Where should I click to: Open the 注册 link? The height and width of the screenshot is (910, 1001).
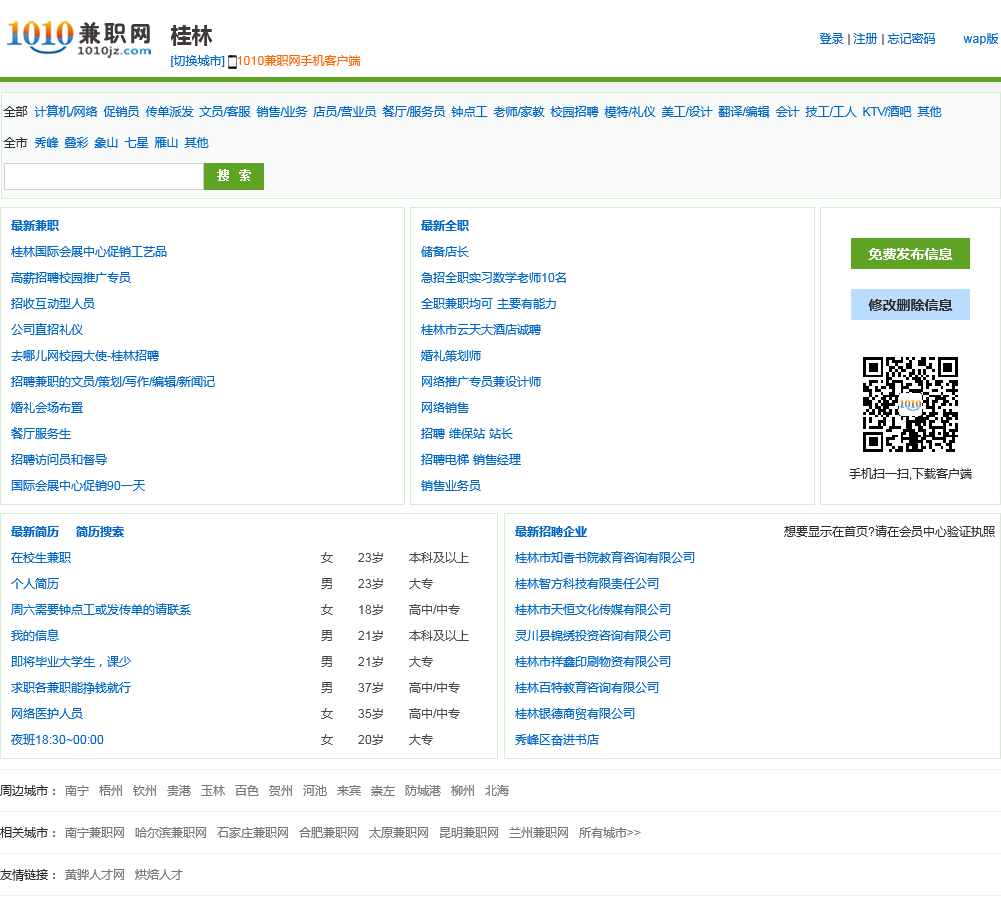865,39
